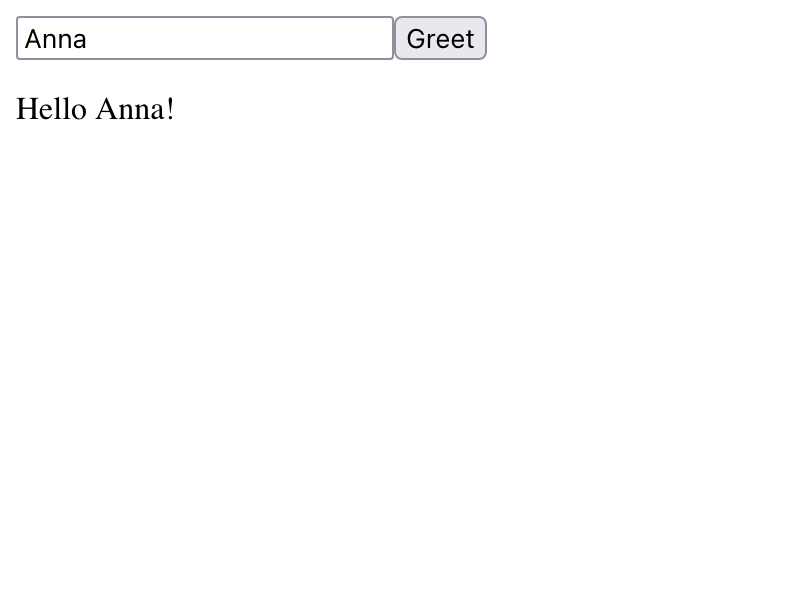Click the name text input field

[205, 38]
